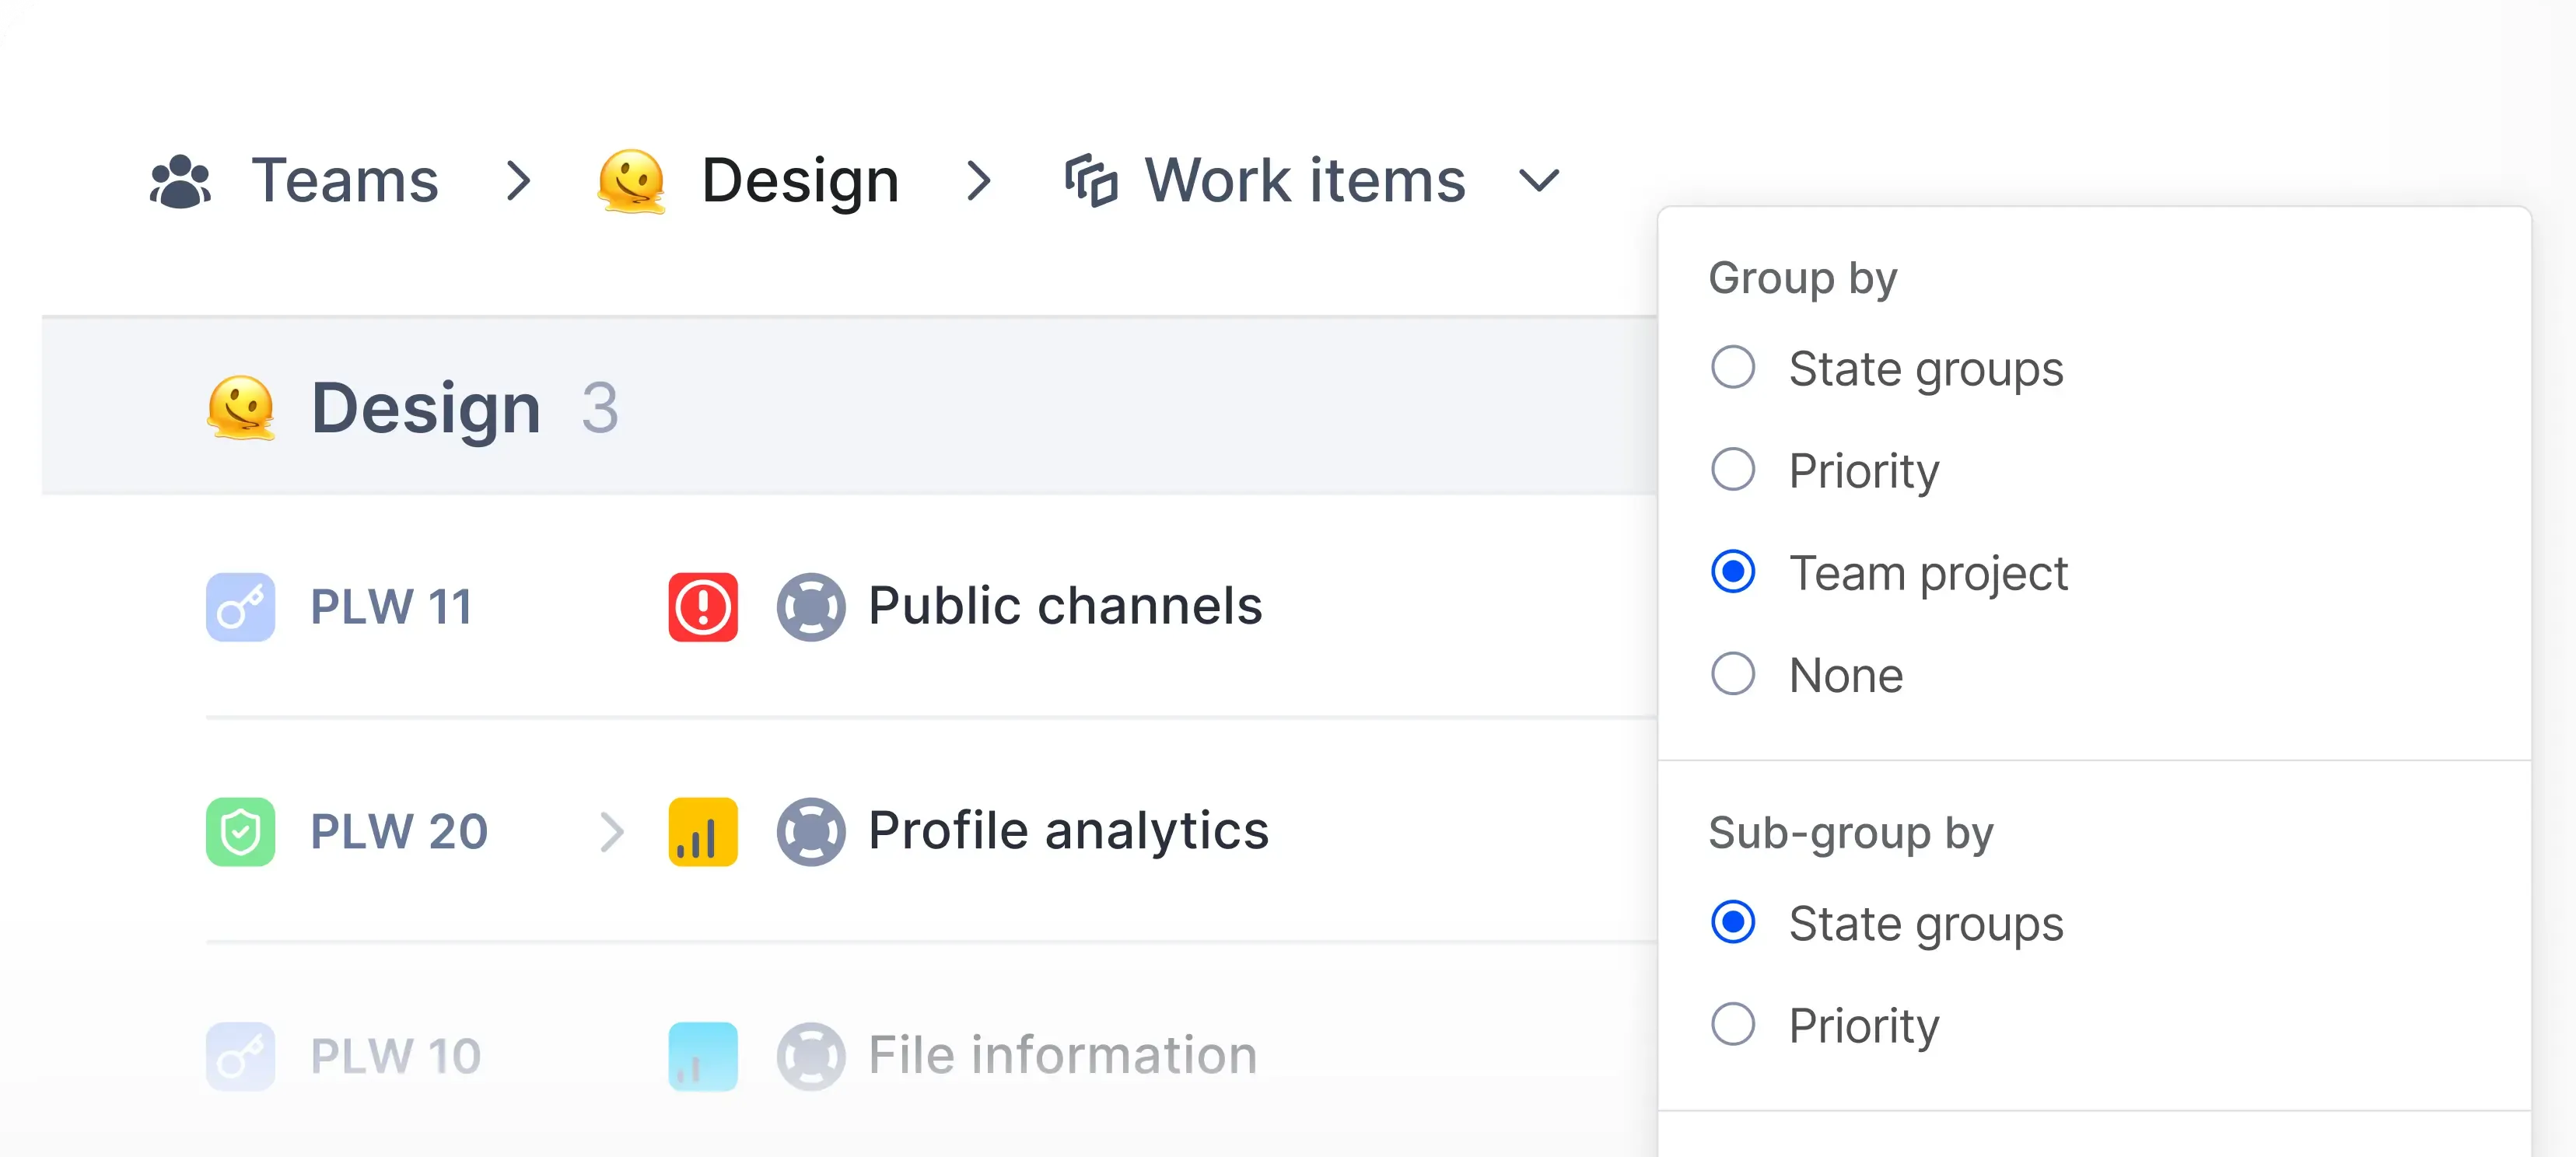This screenshot has width=2576, height=1157.
Task: Click the Teams people icon in breadcrumb
Action: coord(180,181)
